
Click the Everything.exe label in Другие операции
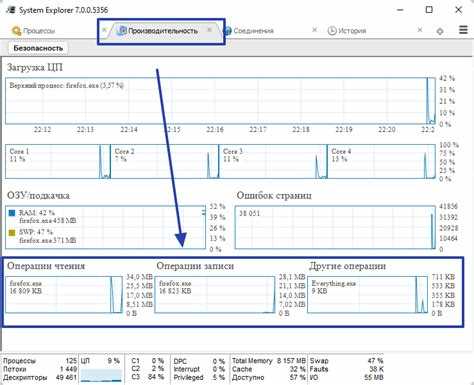click(x=333, y=283)
